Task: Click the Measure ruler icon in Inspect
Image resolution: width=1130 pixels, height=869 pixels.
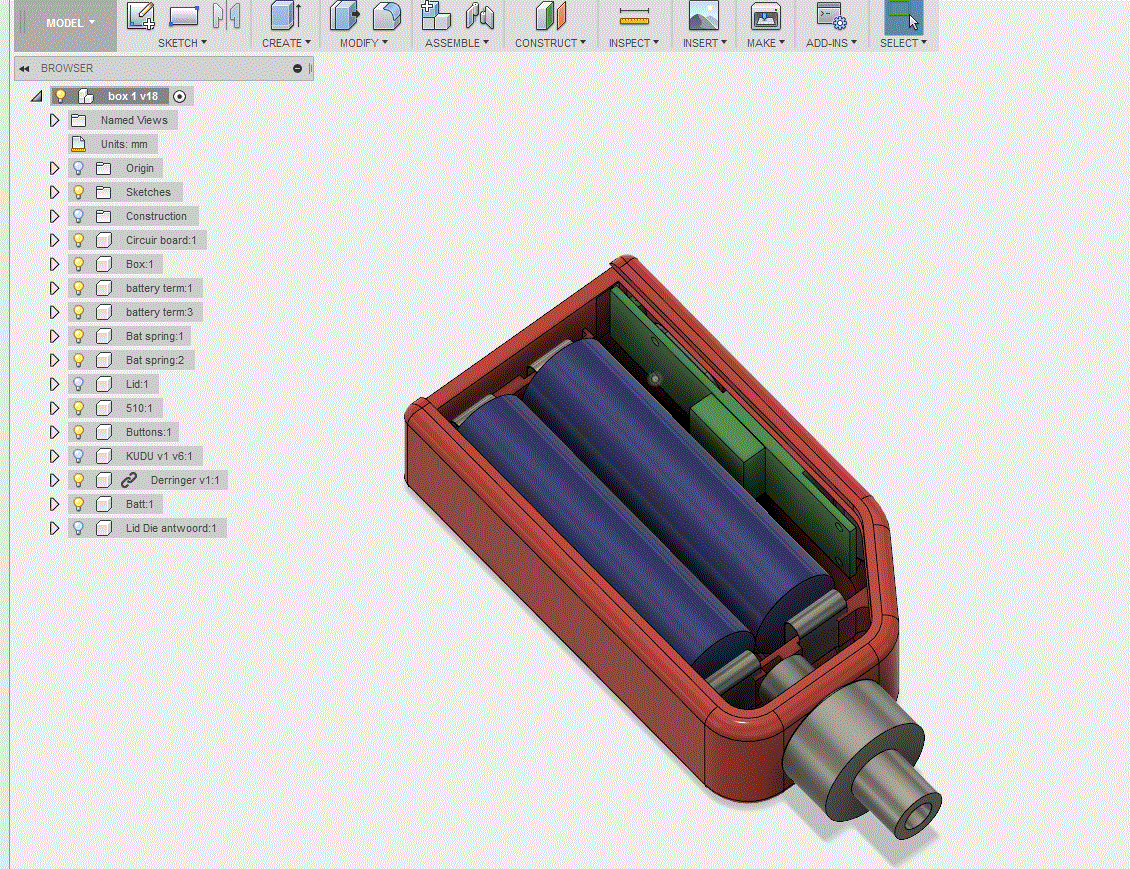Action: coord(634,17)
